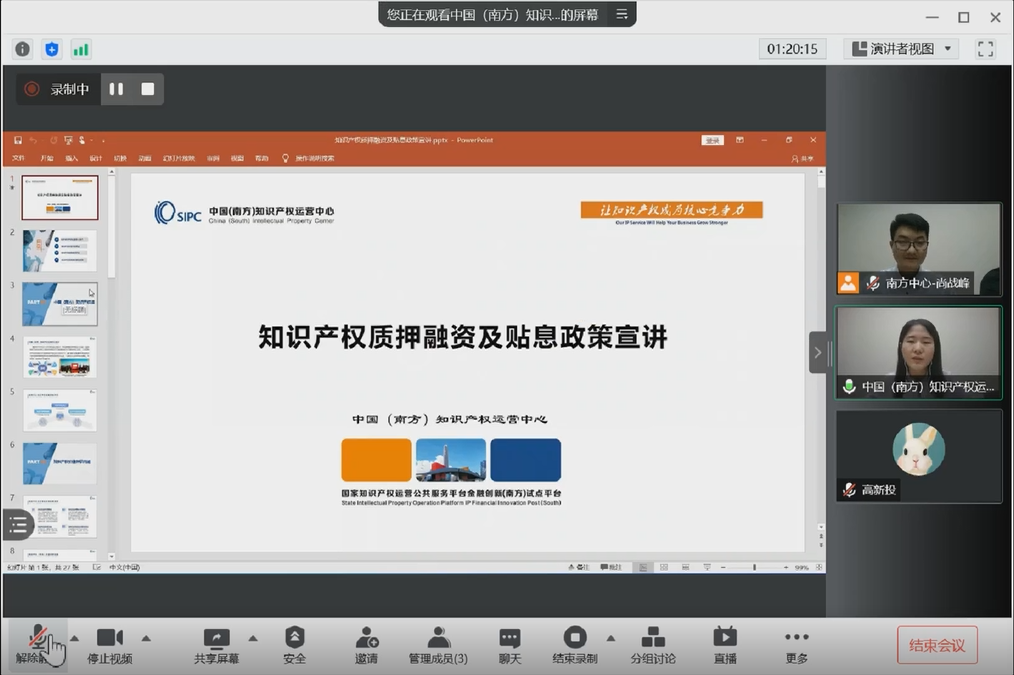Click the floating list icon at lower left
This screenshot has width=1014, height=675.
[x=17, y=525]
